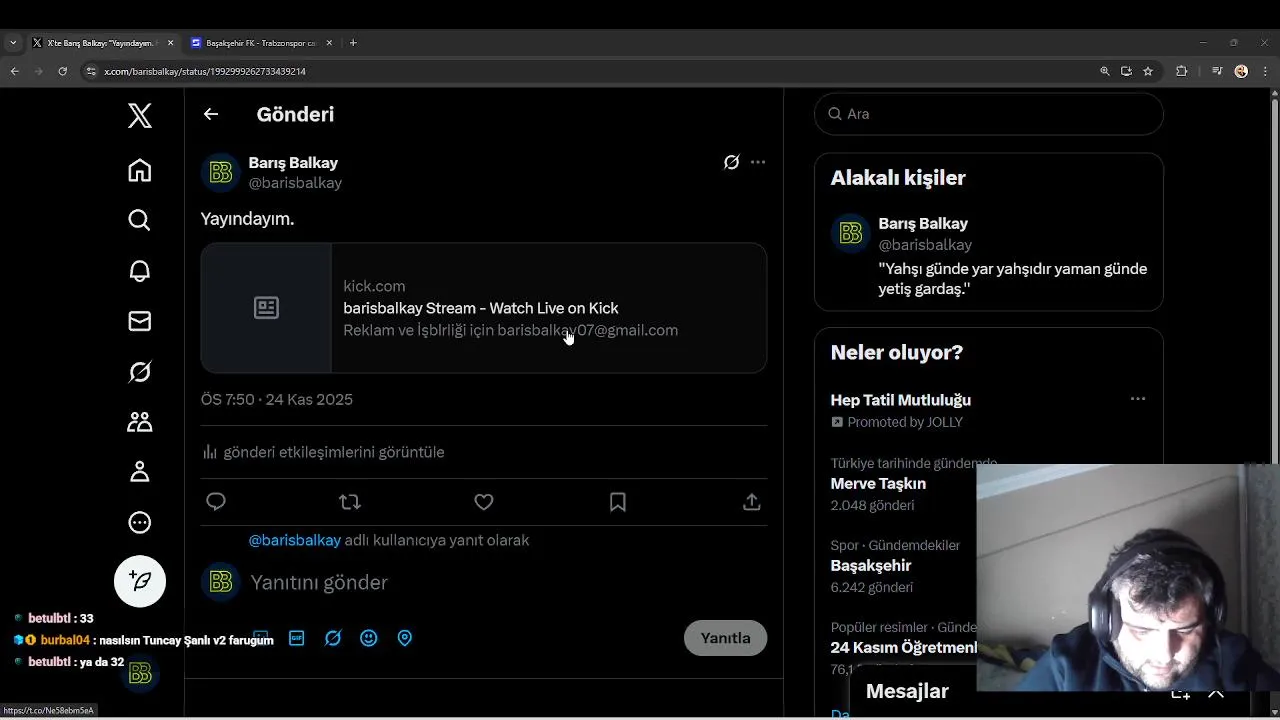Open options dots for Hep Tatil Mutluluğu

pos(1138,399)
